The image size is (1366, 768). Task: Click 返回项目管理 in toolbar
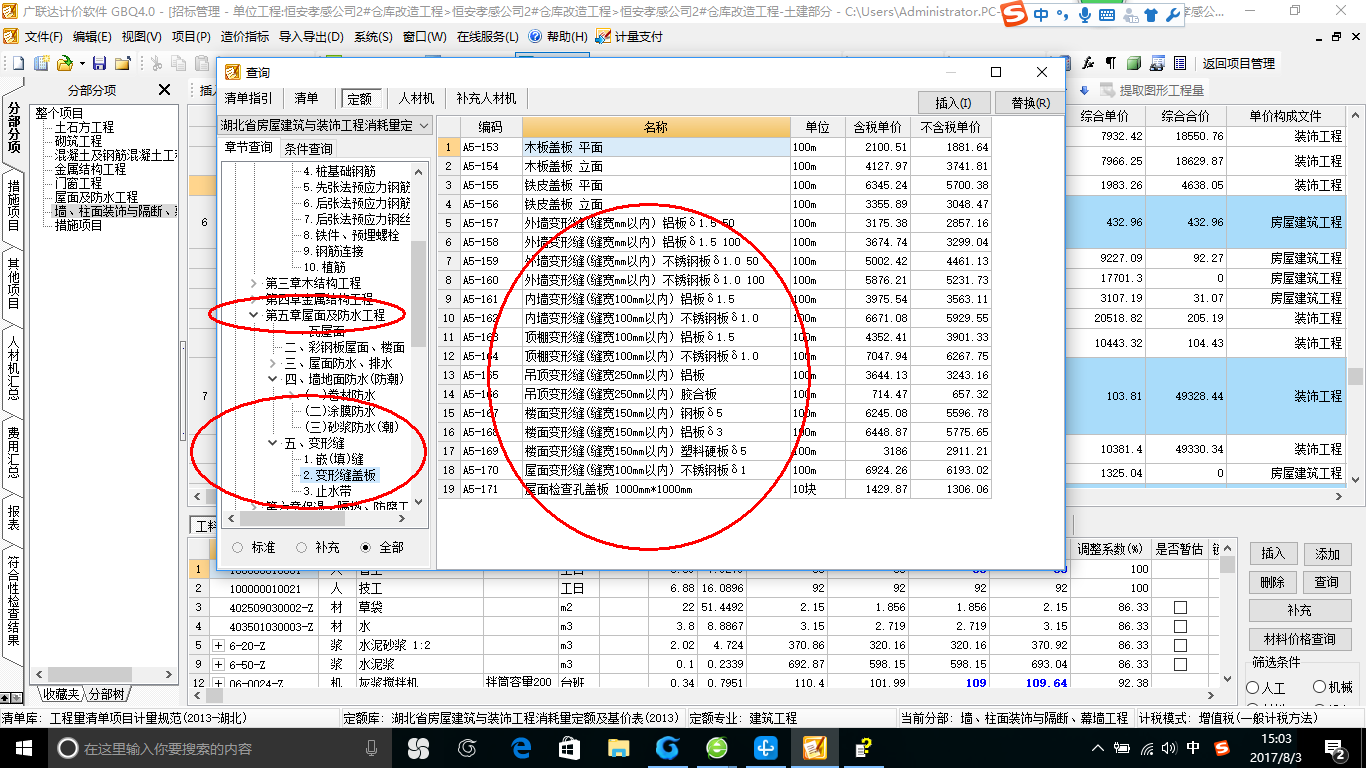click(1238, 63)
